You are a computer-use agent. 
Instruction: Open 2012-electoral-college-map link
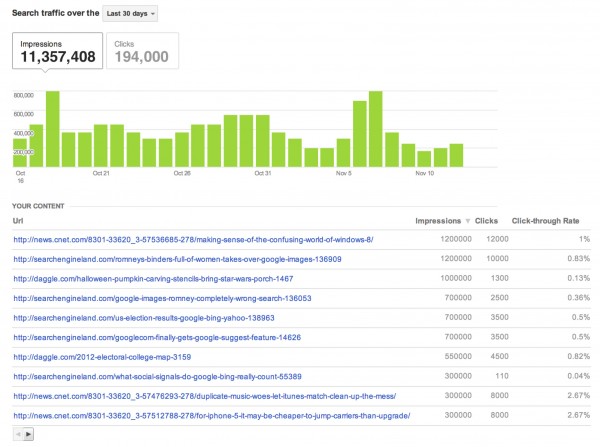pyautogui.click(x=102, y=357)
